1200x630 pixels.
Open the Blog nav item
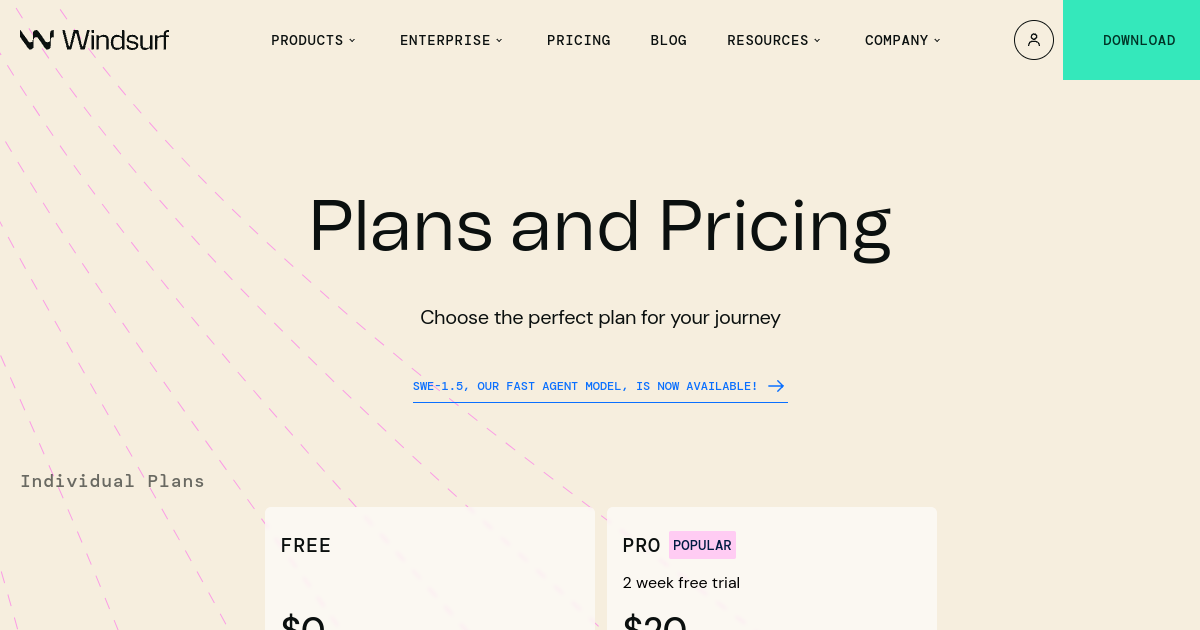(x=668, y=40)
